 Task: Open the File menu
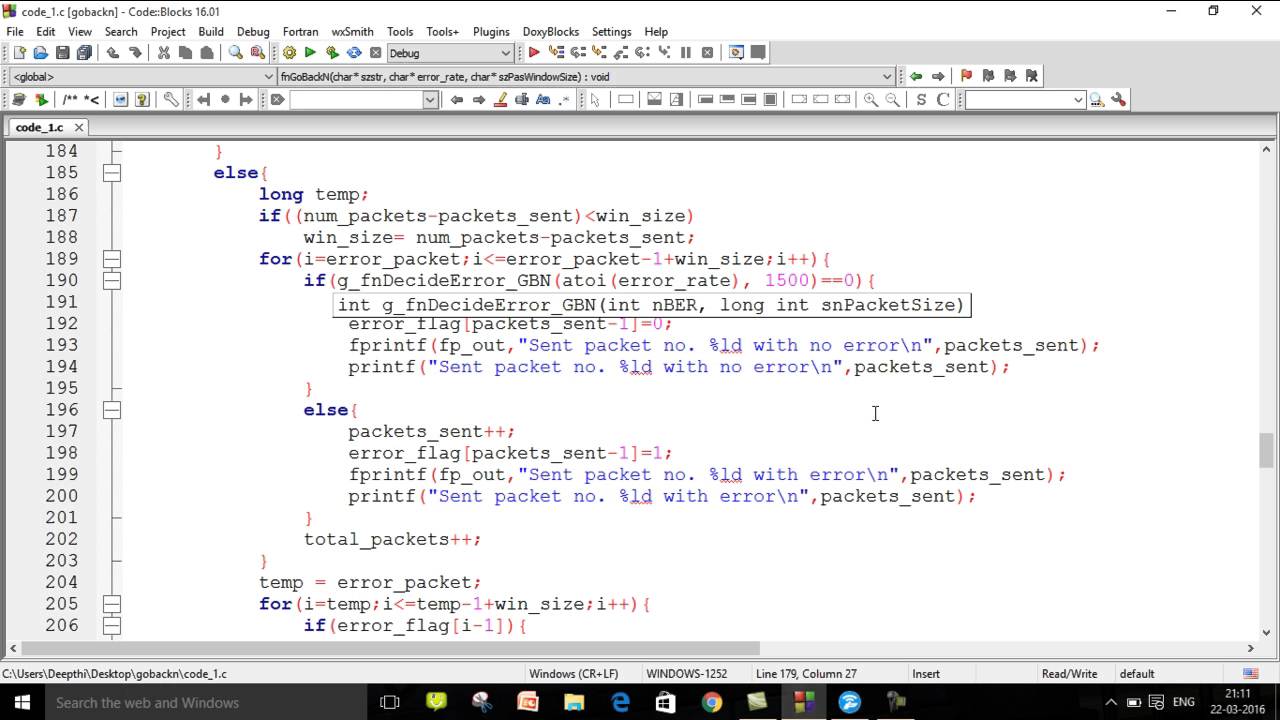15,32
